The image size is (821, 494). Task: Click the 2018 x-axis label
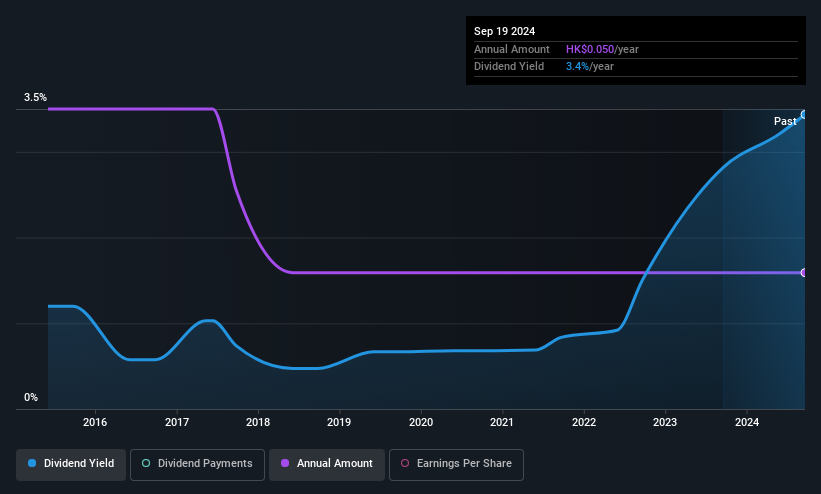point(258,422)
